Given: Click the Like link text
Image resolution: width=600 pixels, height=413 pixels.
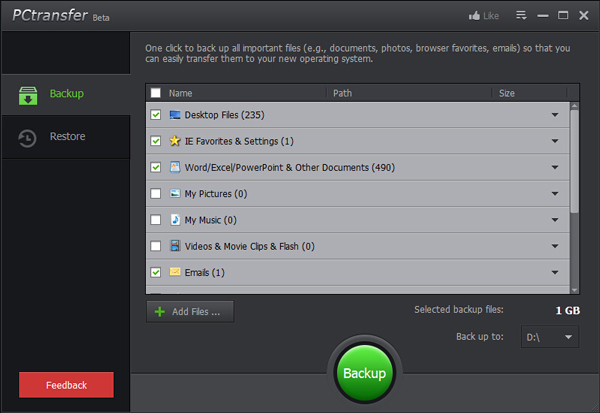Looking at the screenshot, I should click(x=491, y=16).
